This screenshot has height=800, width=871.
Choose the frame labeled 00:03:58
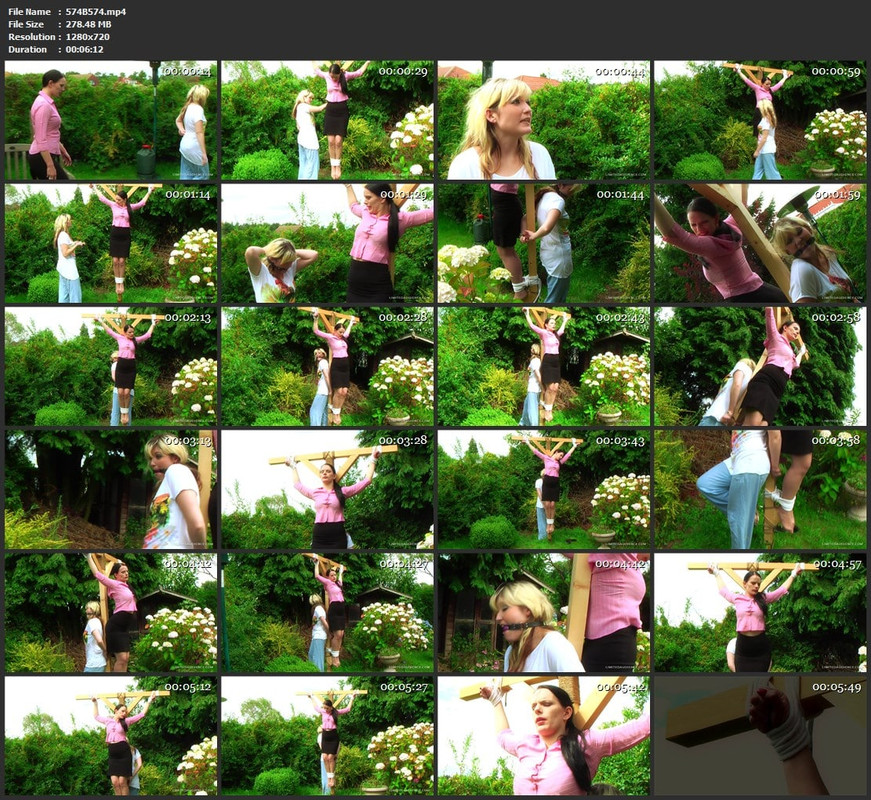760,489
